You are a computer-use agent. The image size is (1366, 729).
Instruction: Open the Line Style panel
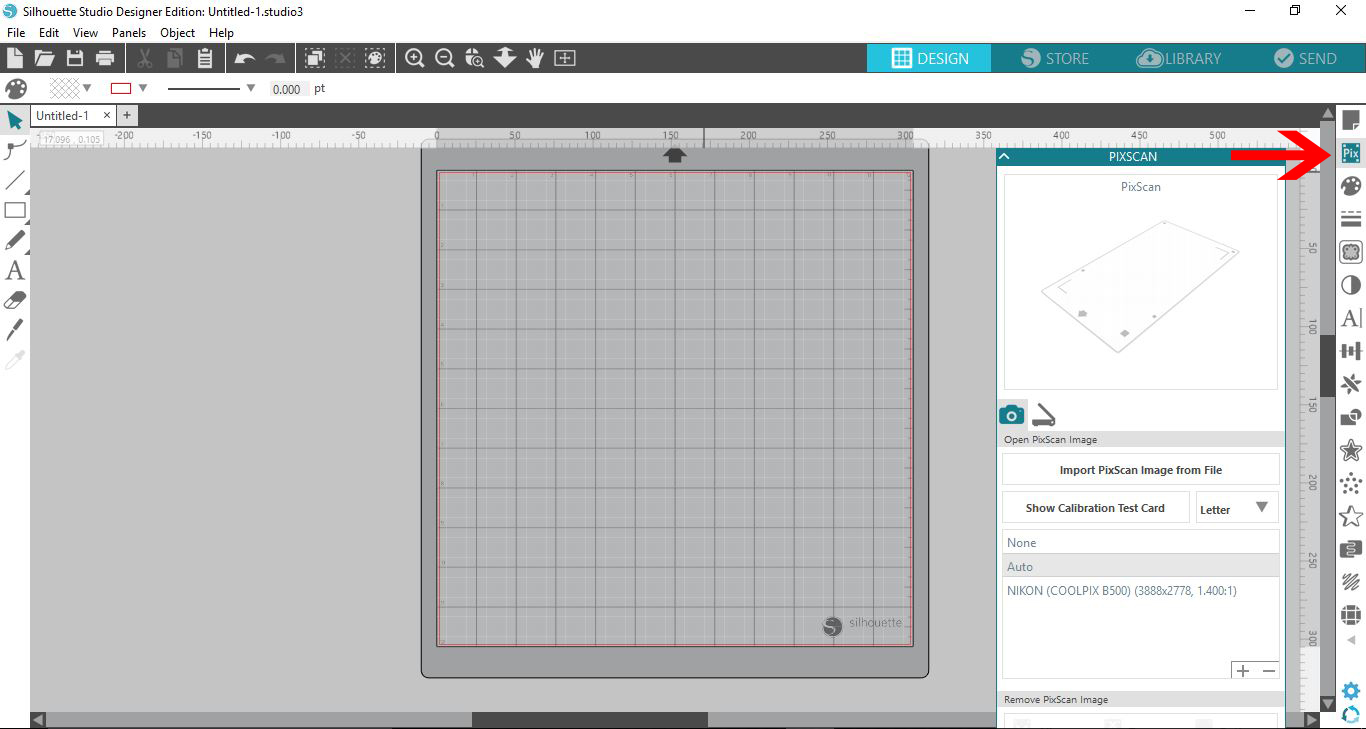point(1351,219)
